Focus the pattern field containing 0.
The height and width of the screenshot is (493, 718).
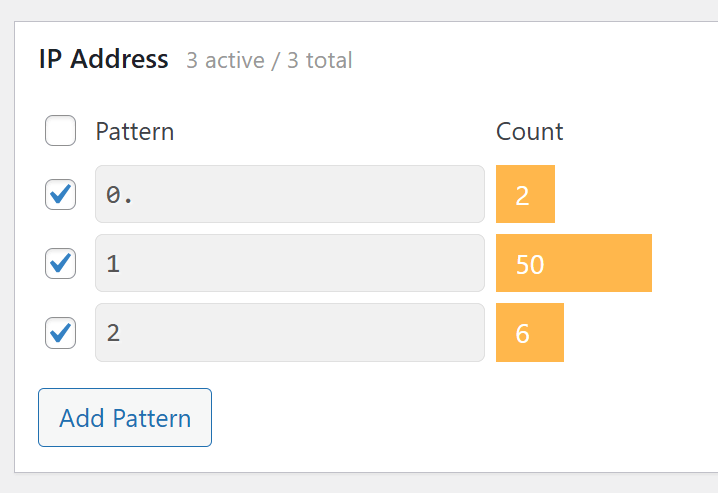[x=290, y=194]
